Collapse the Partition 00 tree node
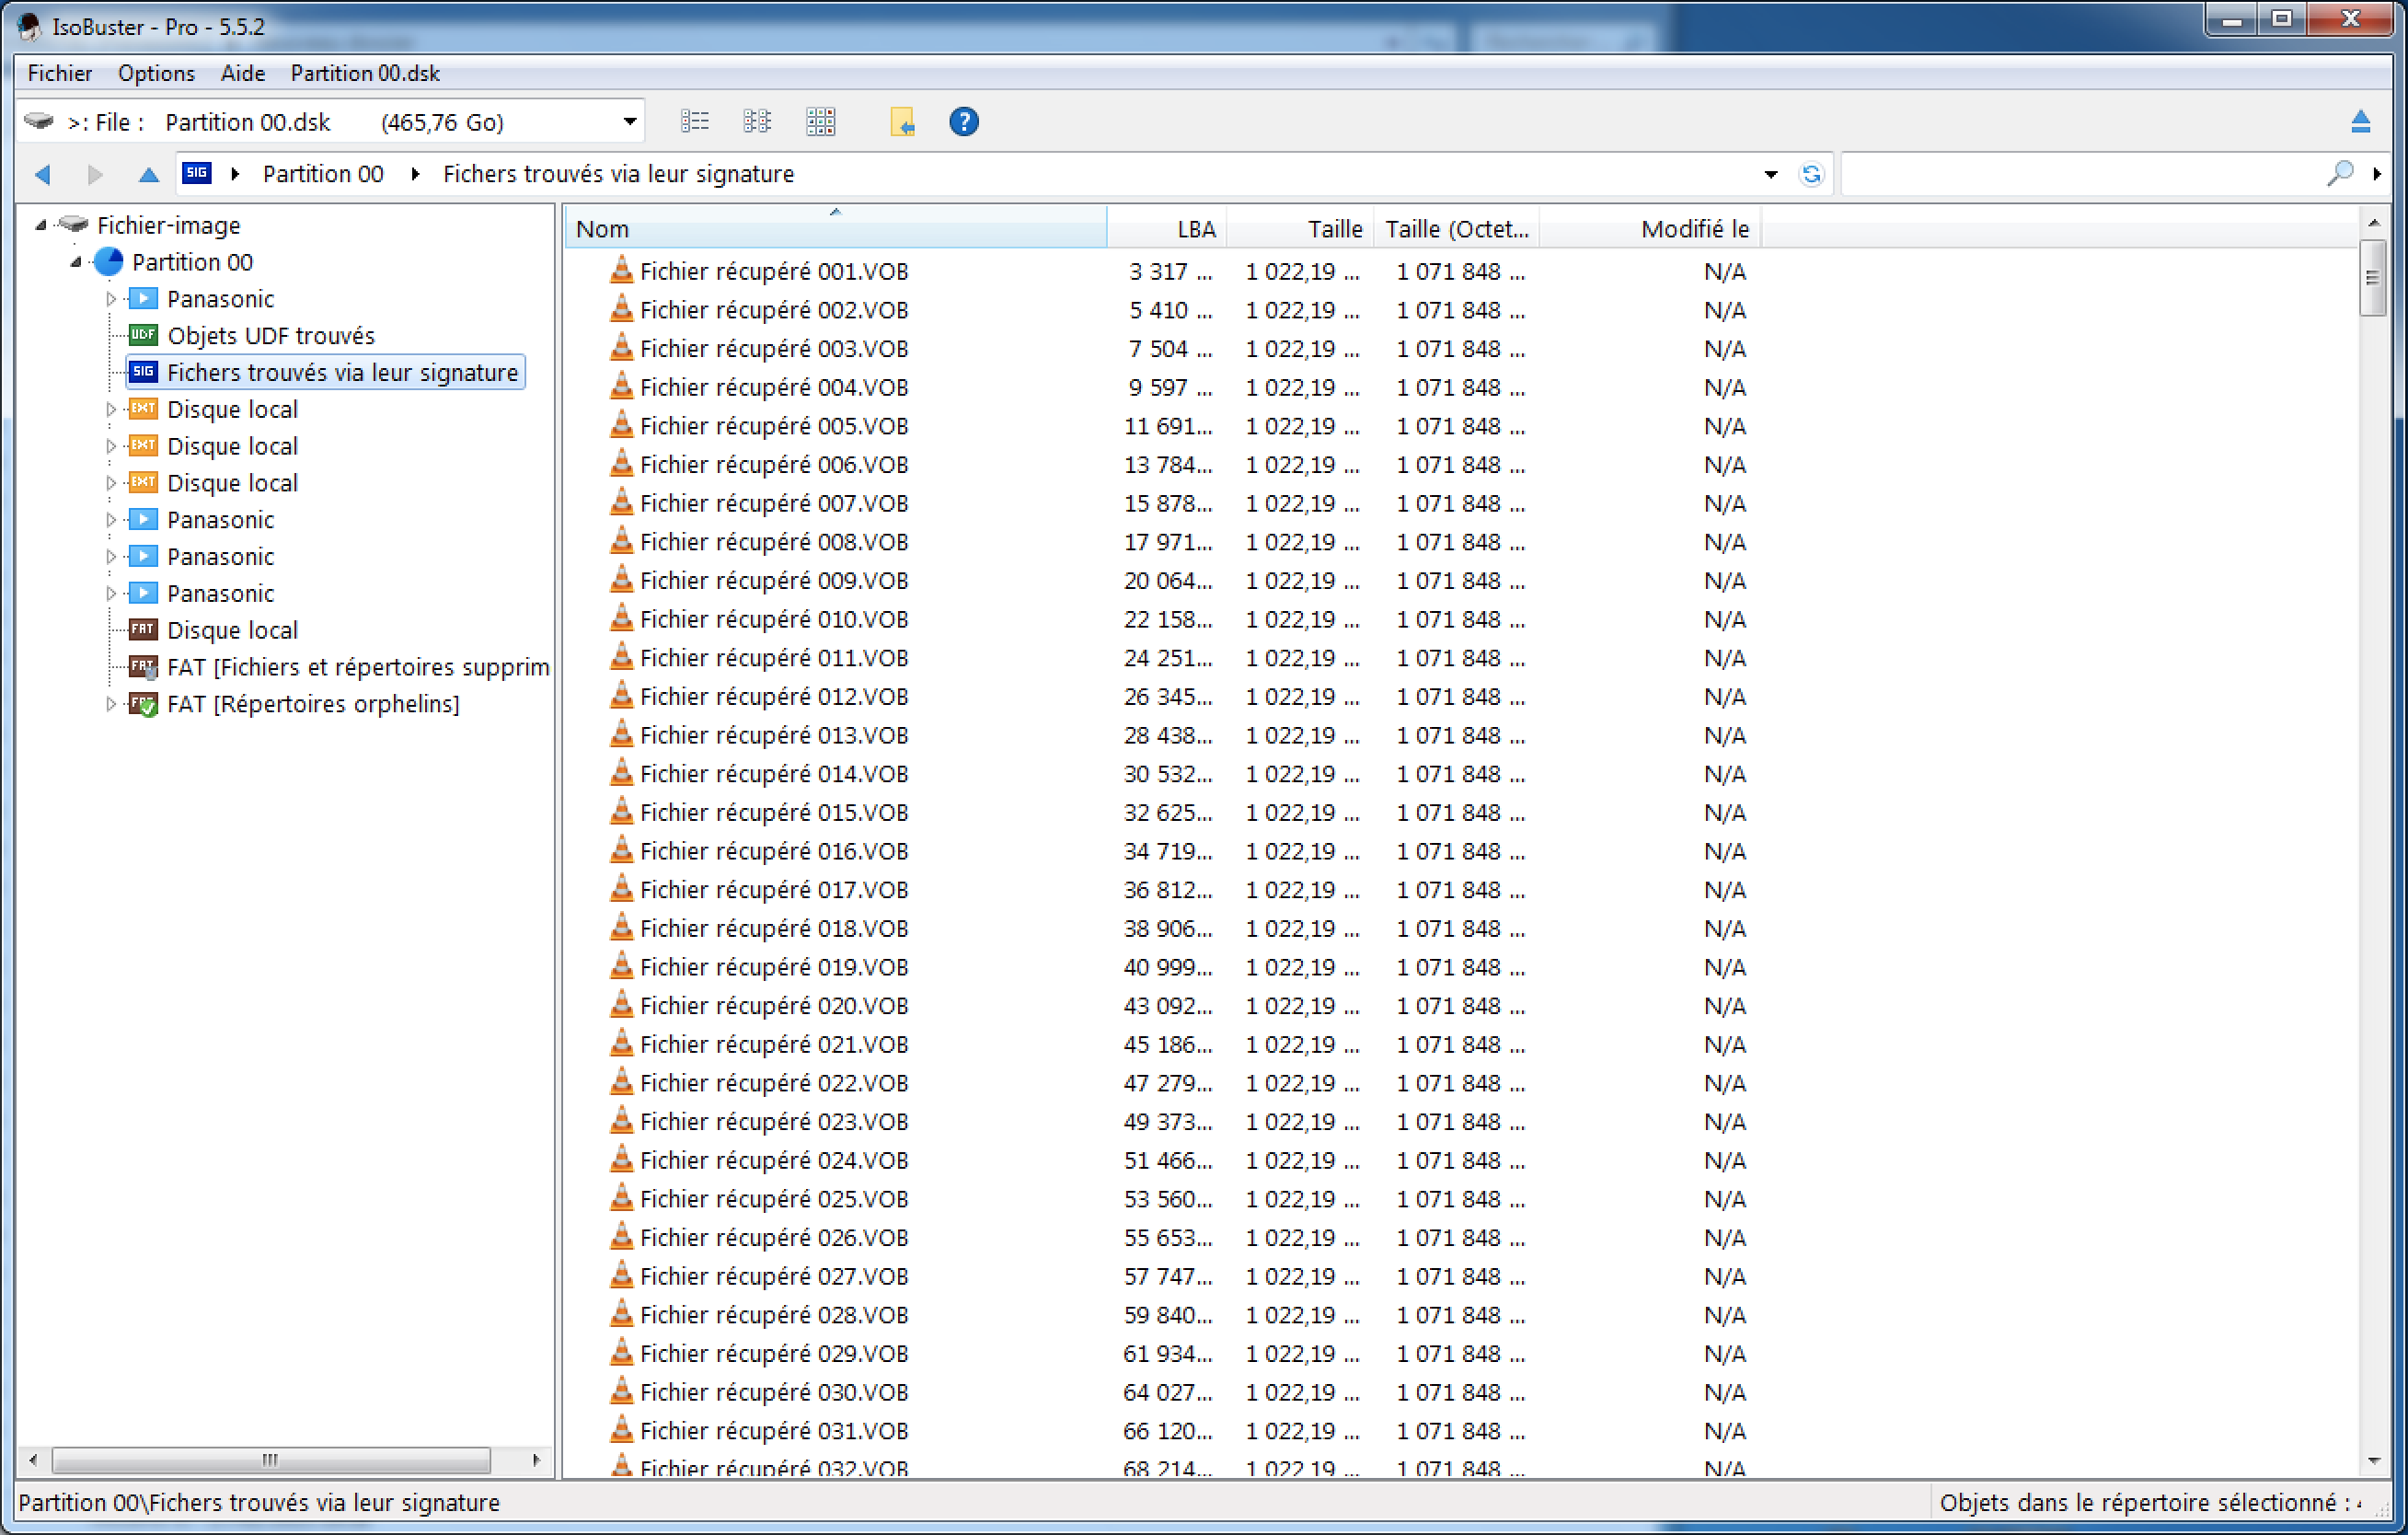The image size is (2408, 1535). pyautogui.click(x=76, y=262)
